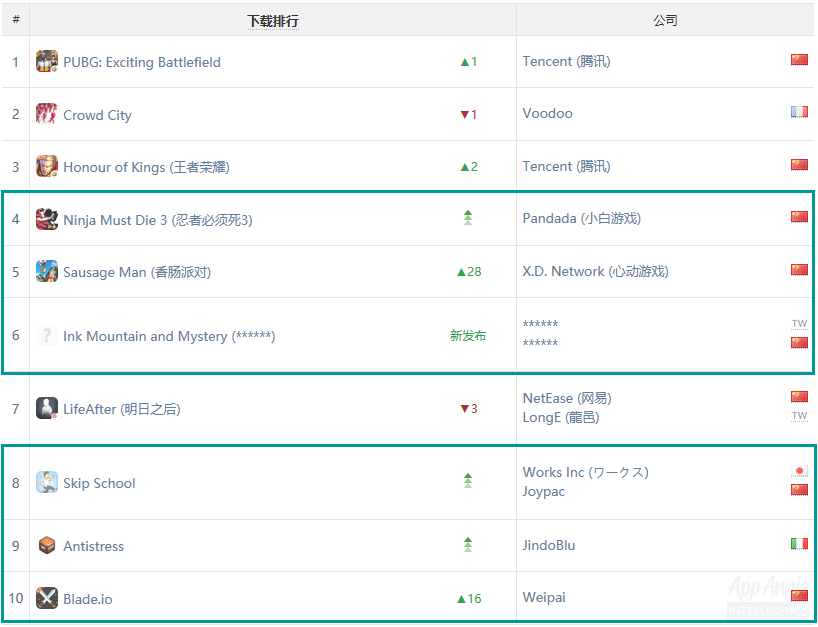Click the China flag beside Weipai

tap(799, 596)
